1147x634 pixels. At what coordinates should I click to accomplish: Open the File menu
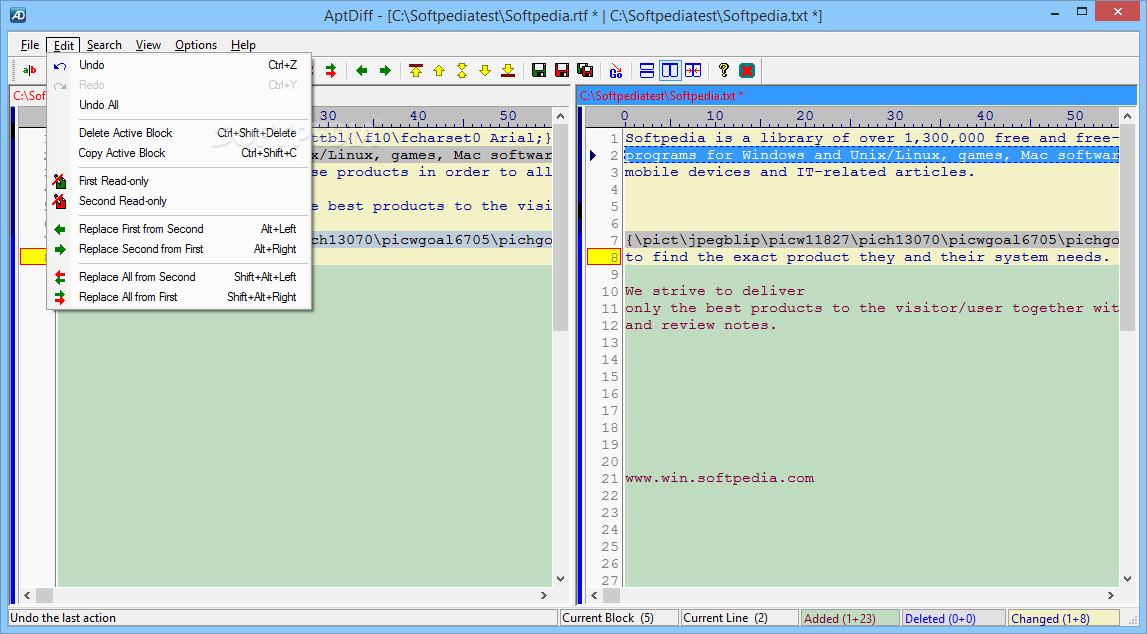pos(30,45)
